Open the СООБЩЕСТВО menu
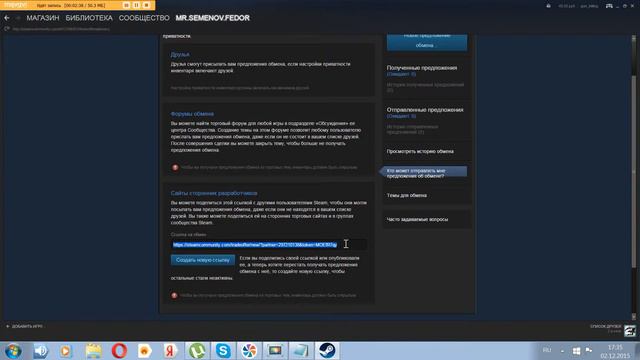This screenshot has height=360, width=640. (144, 18)
